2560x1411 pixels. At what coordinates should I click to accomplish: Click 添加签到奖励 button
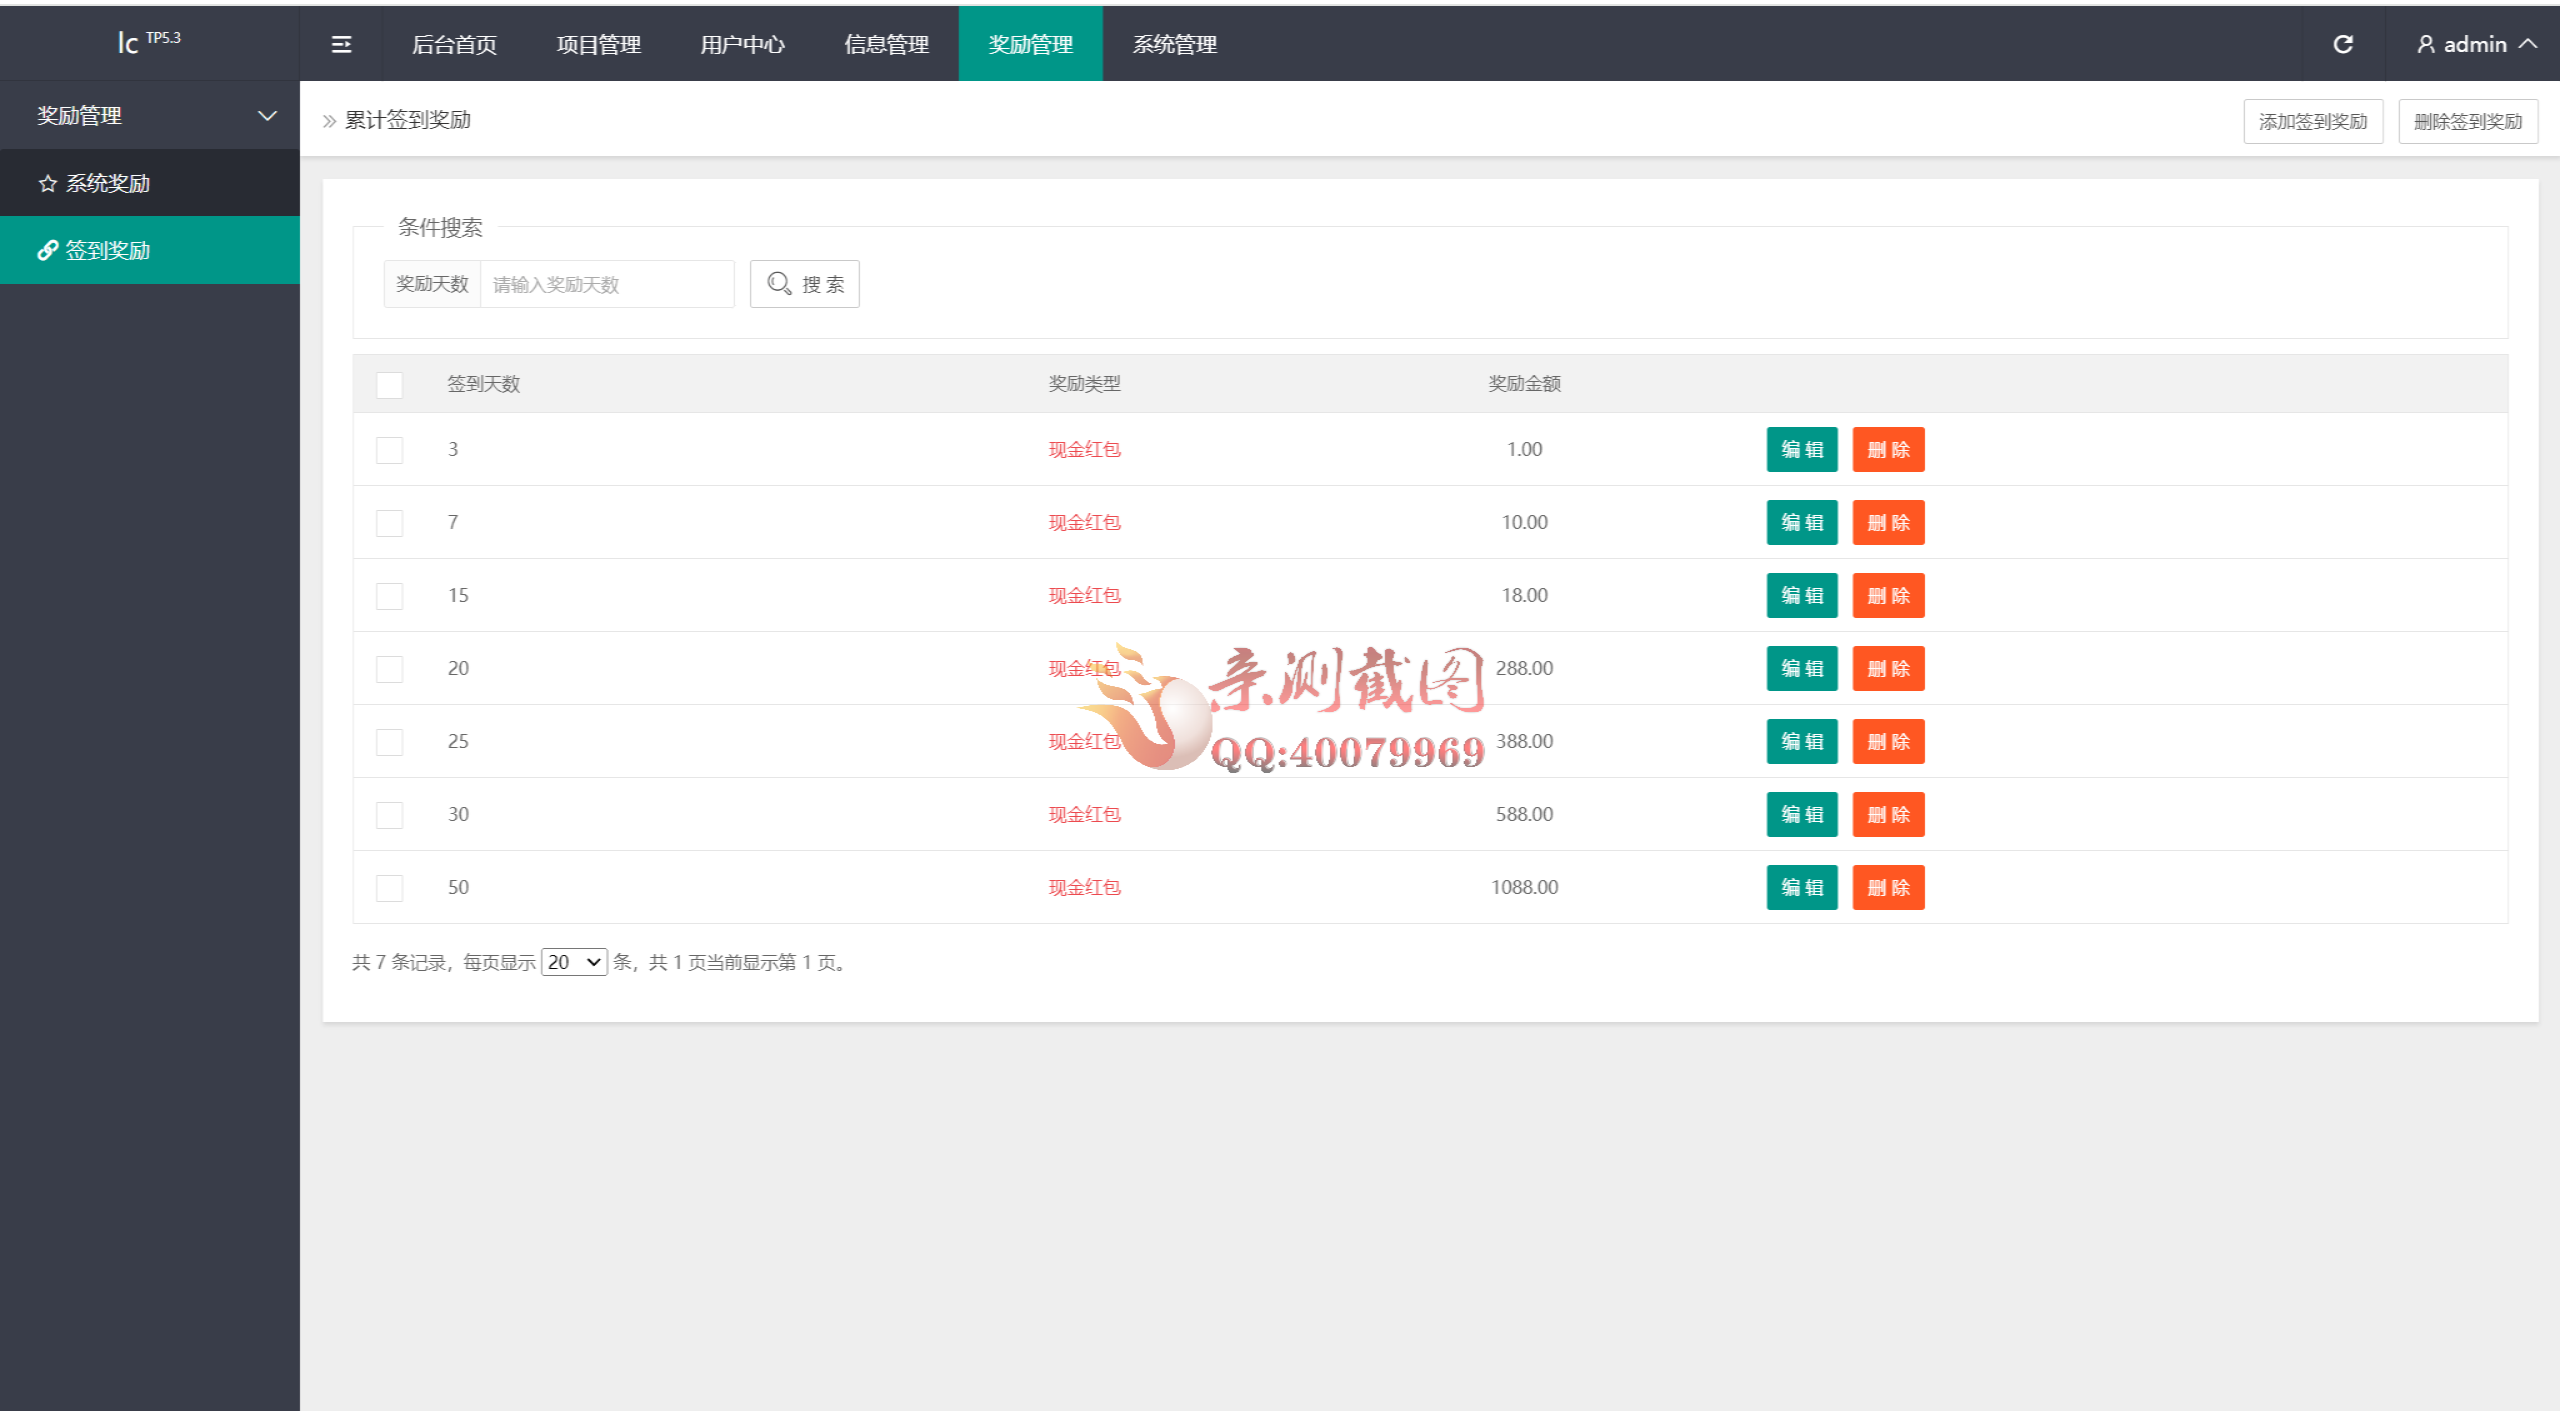[2312, 122]
